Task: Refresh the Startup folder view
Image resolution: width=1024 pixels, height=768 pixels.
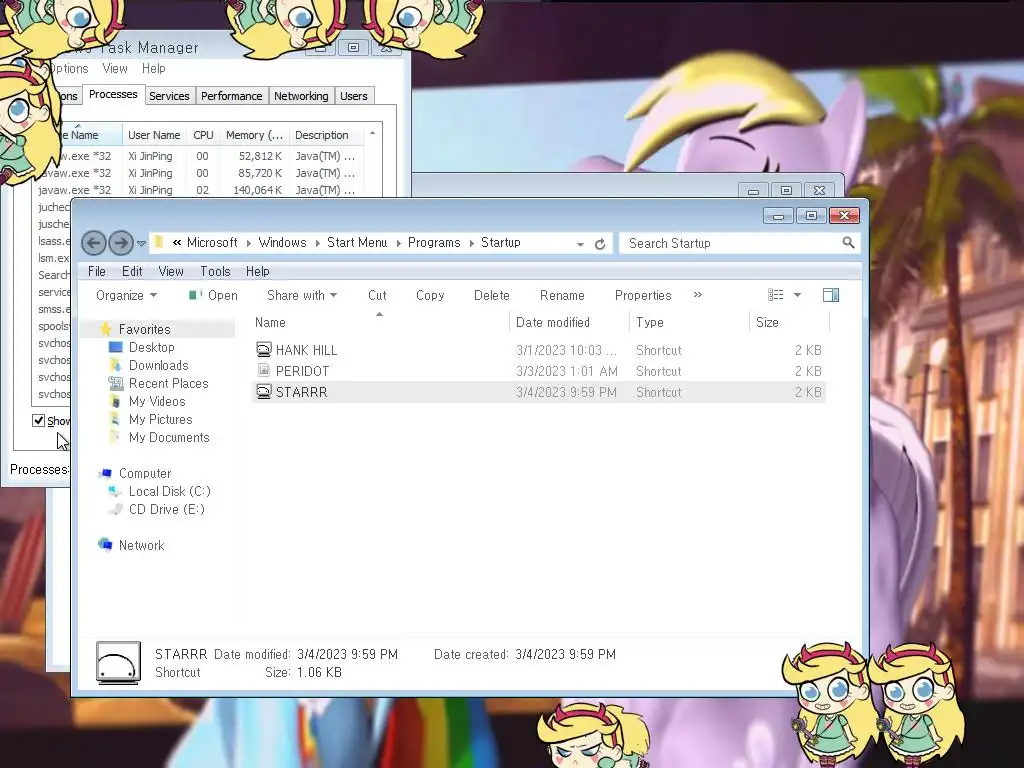Action: 600,244
